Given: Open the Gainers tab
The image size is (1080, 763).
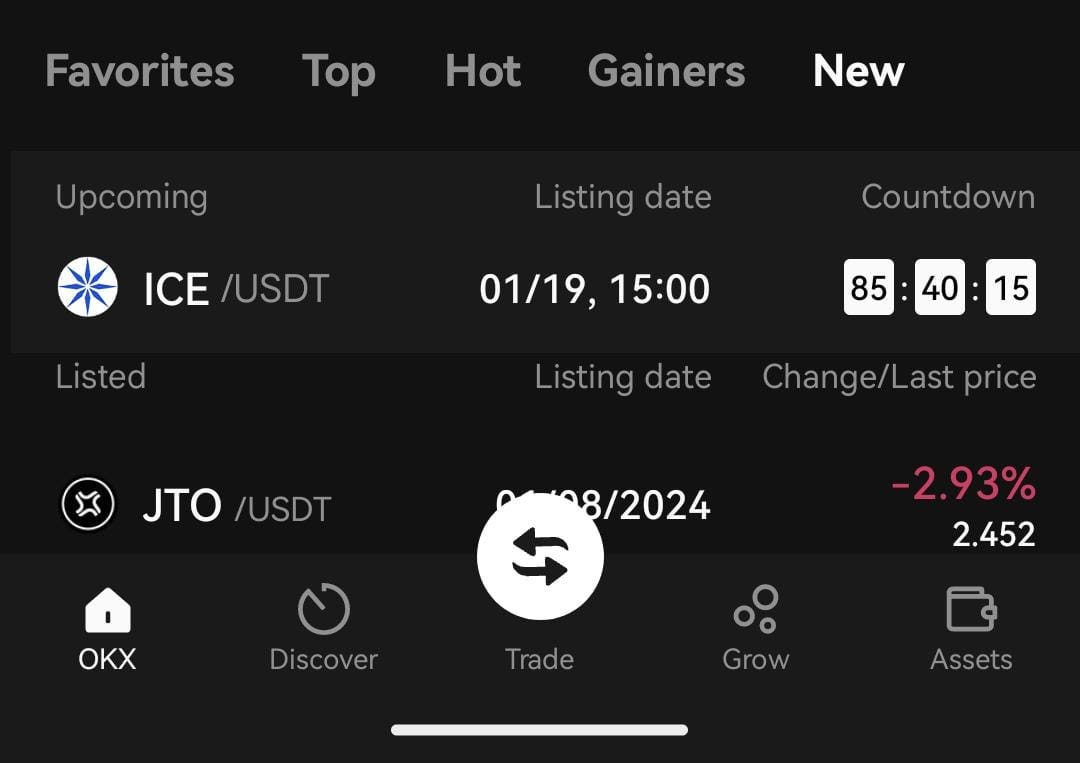Looking at the screenshot, I should click(x=666, y=71).
